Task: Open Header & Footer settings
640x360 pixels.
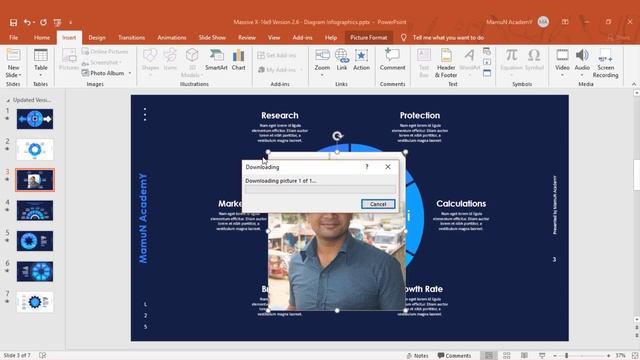Action: click(446, 62)
